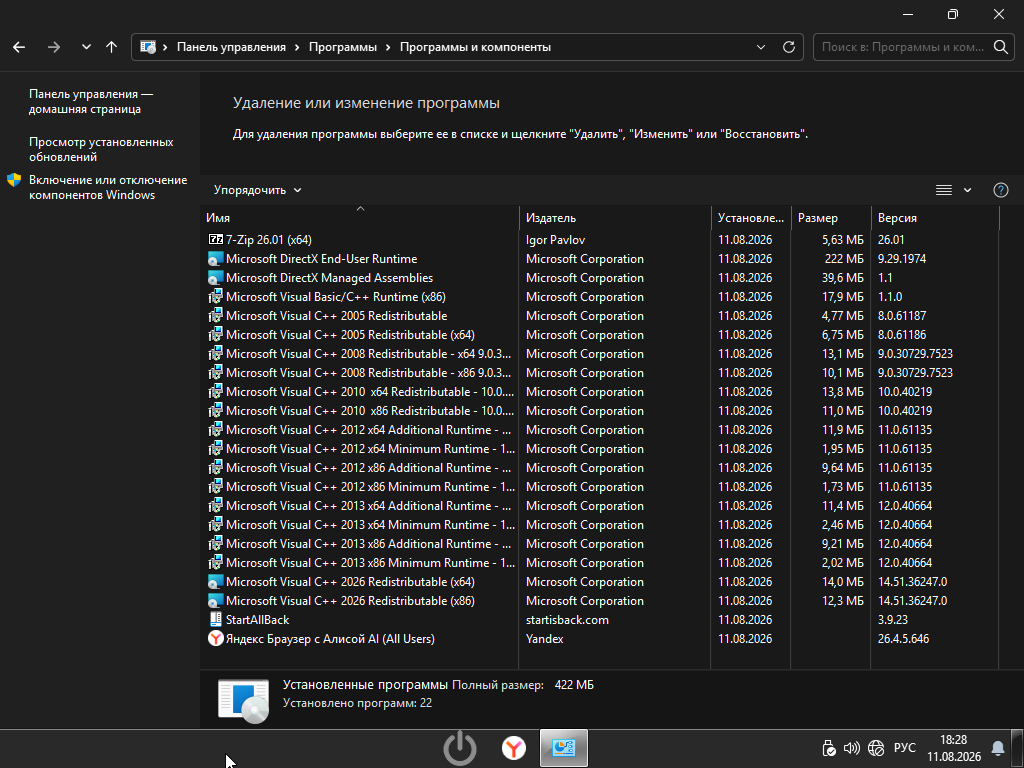Select 'Visual C++ 2012 x86 Minimum Runtime' row
The image size is (1024, 768).
coord(601,486)
